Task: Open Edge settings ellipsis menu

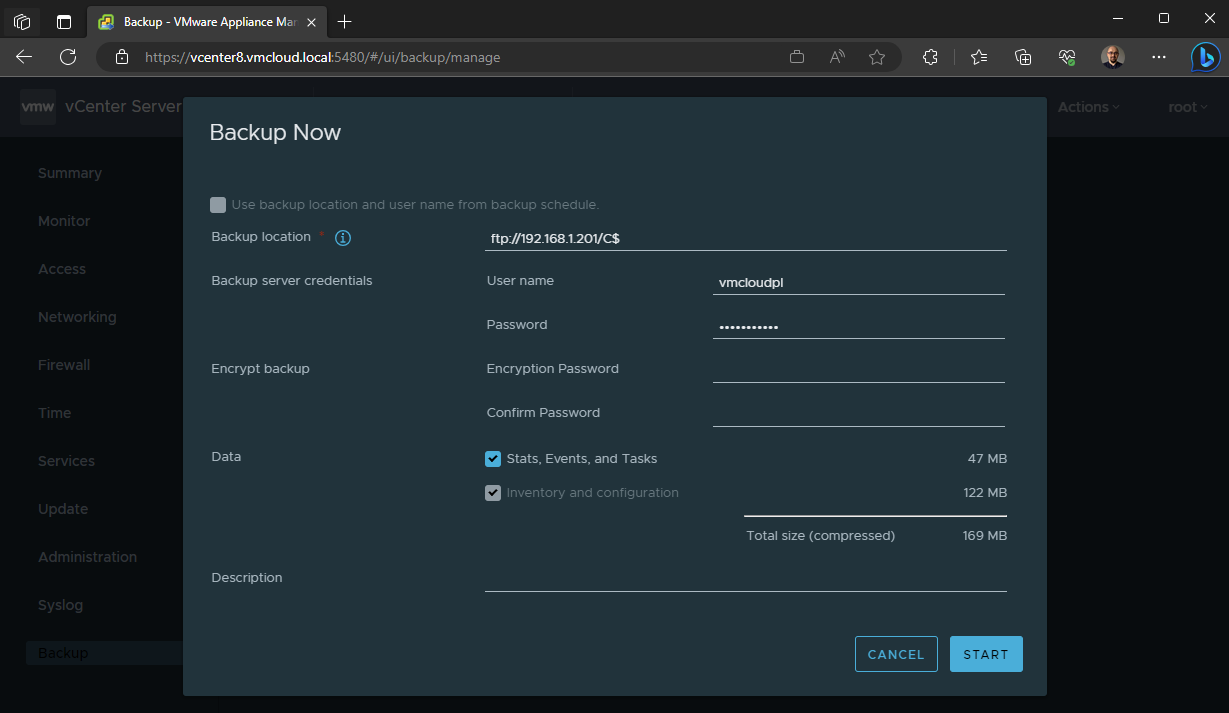Action: tap(1159, 57)
